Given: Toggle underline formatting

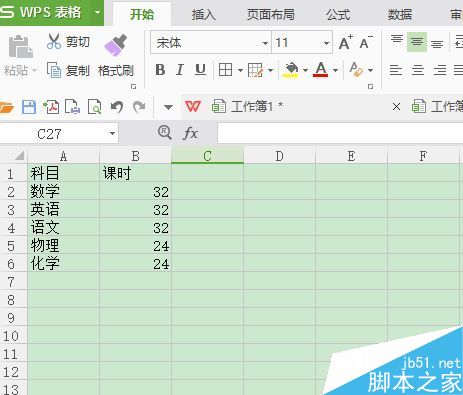Looking at the screenshot, I should pos(200,70).
